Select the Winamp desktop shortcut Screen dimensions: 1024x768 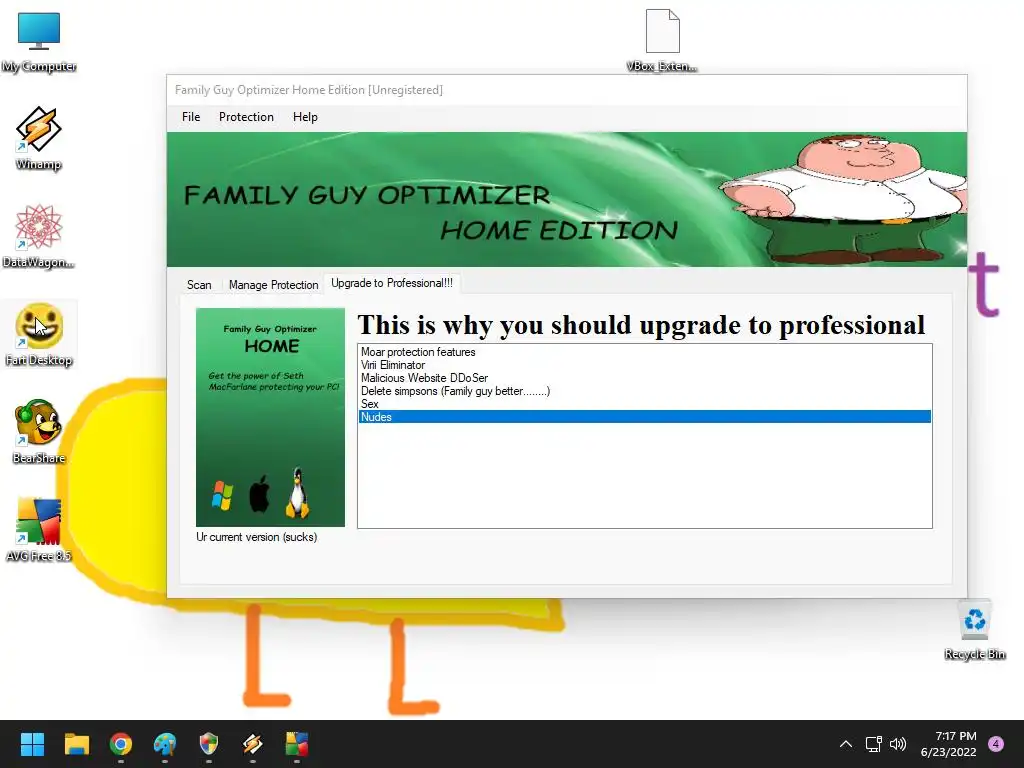point(39,138)
